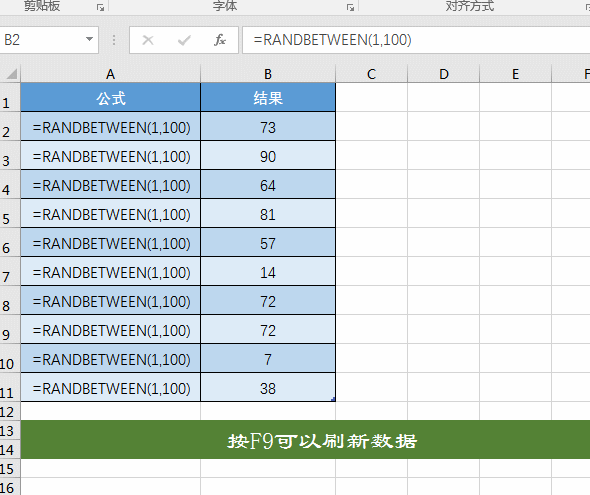Click result cell showing 72 in row 8
This screenshot has width=590, height=495.
268,301
